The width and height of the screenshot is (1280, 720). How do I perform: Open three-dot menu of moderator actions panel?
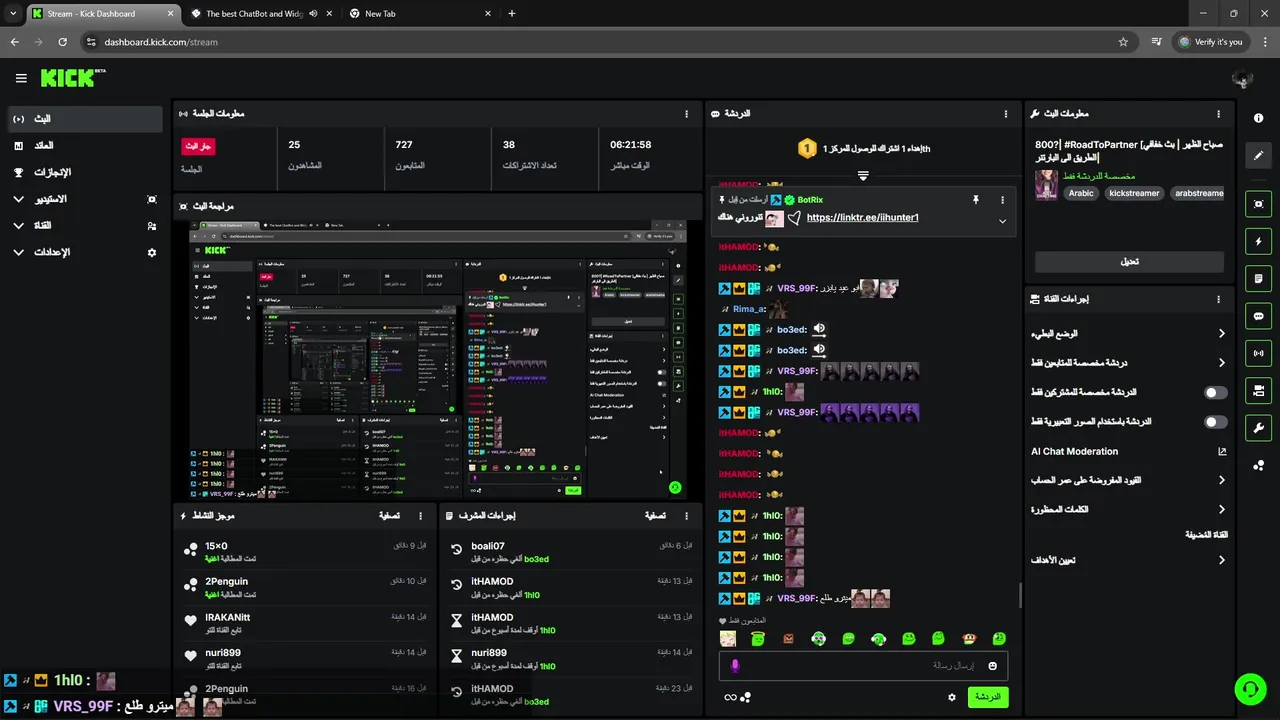pyautogui.click(x=686, y=516)
